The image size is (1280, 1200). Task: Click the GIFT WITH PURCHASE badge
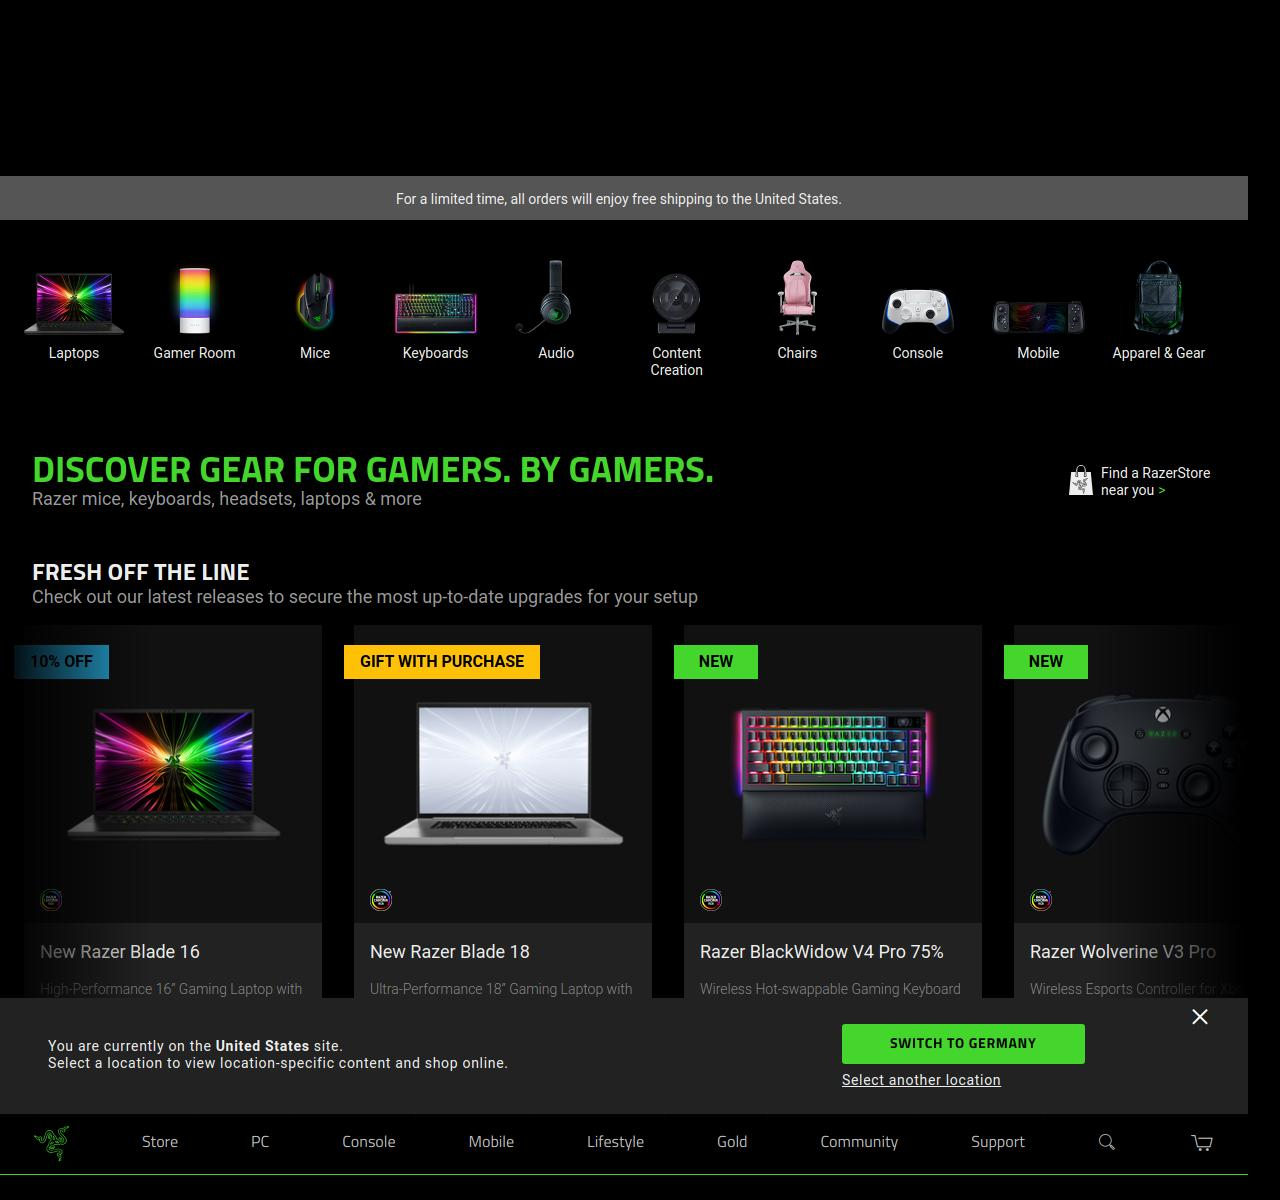441,661
